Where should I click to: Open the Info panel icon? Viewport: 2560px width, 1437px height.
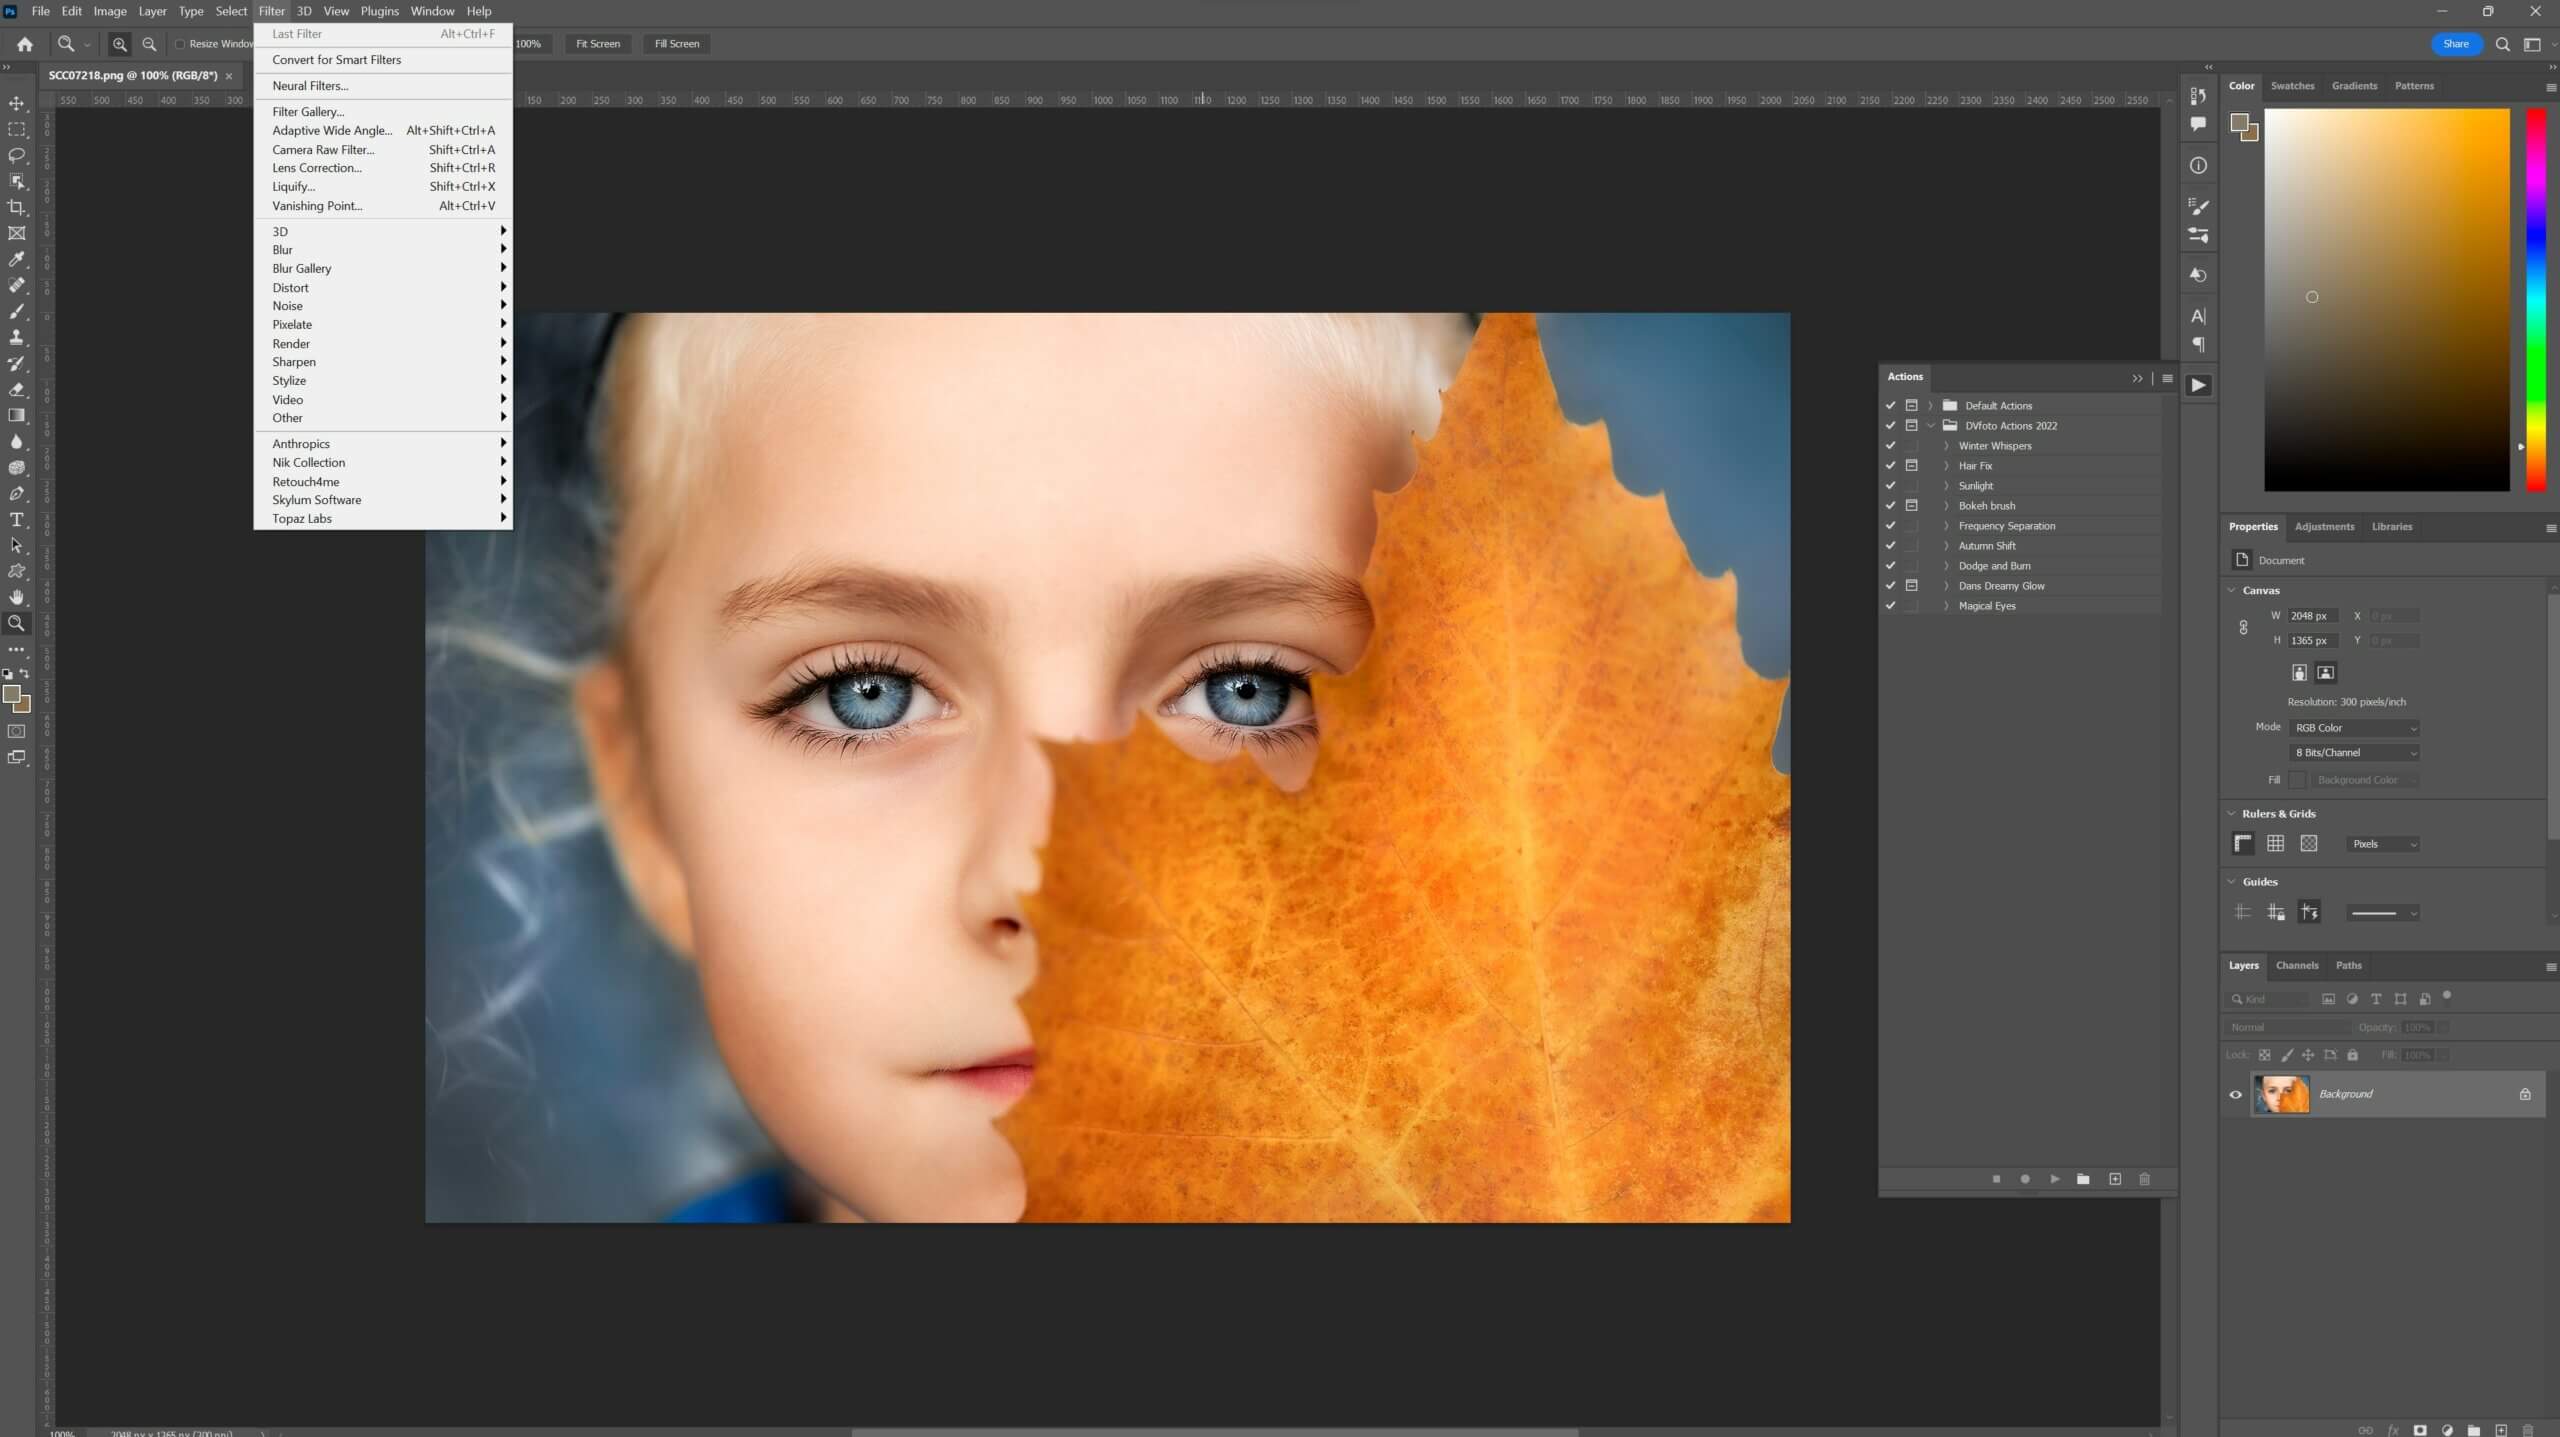(x=2198, y=165)
